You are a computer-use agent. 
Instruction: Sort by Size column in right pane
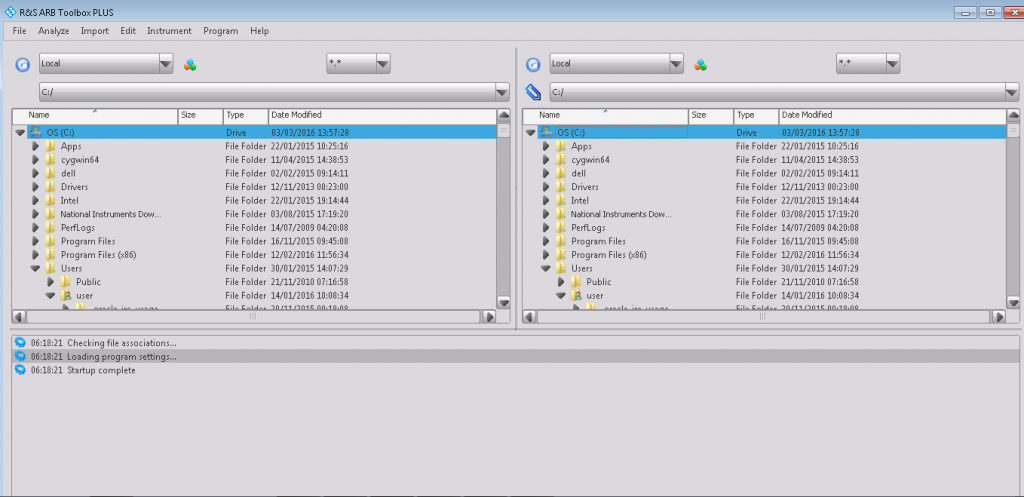point(711,116)
